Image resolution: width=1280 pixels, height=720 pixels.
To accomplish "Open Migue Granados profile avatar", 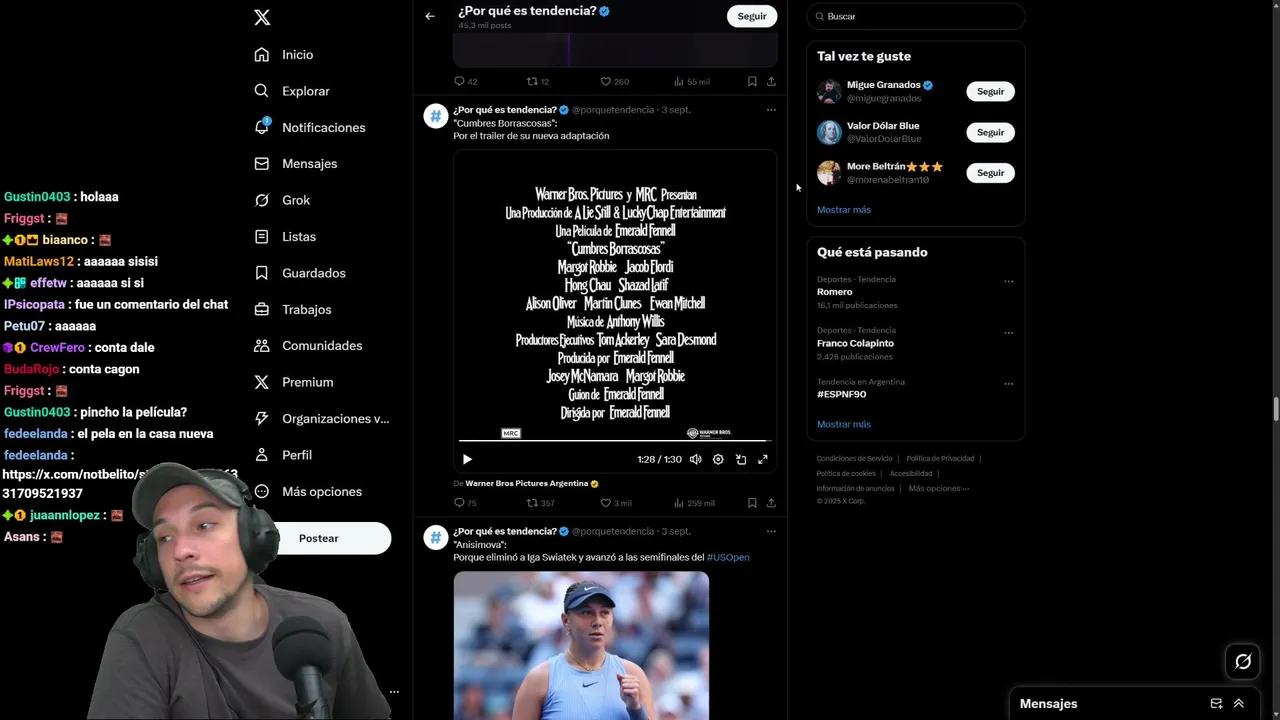I will (x=829, y=92).
